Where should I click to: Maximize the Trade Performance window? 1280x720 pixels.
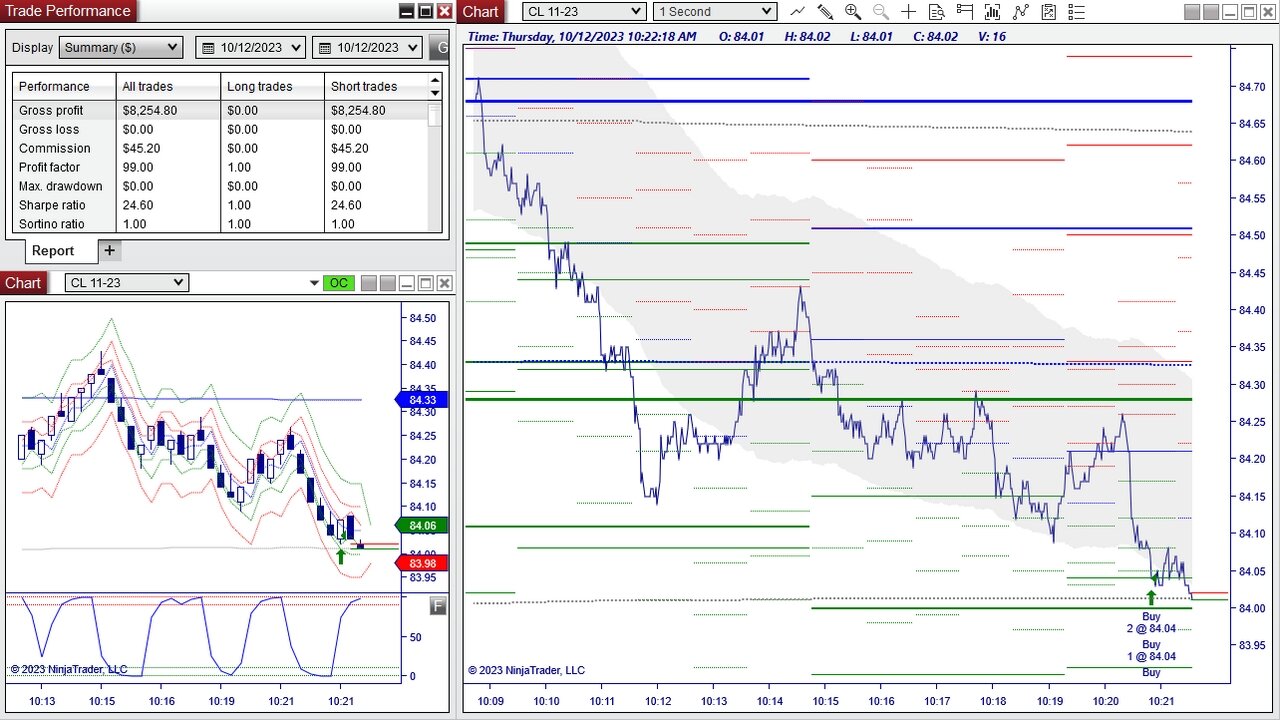coord(424,11)
